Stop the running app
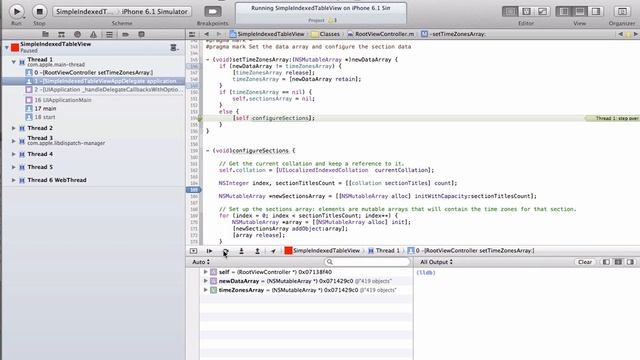 click(x=40, y=11)
